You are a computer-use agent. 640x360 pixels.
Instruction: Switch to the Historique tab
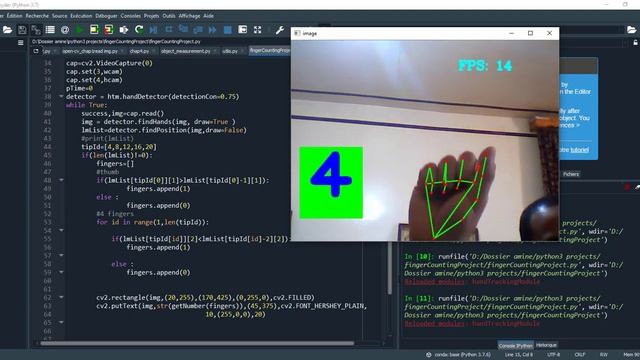(x=547, y=345)
